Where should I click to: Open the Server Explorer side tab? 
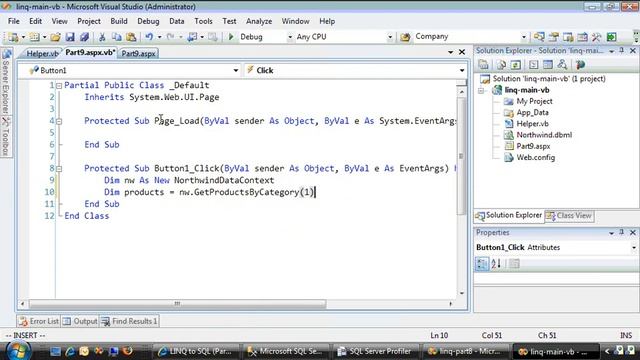point(6,82)
